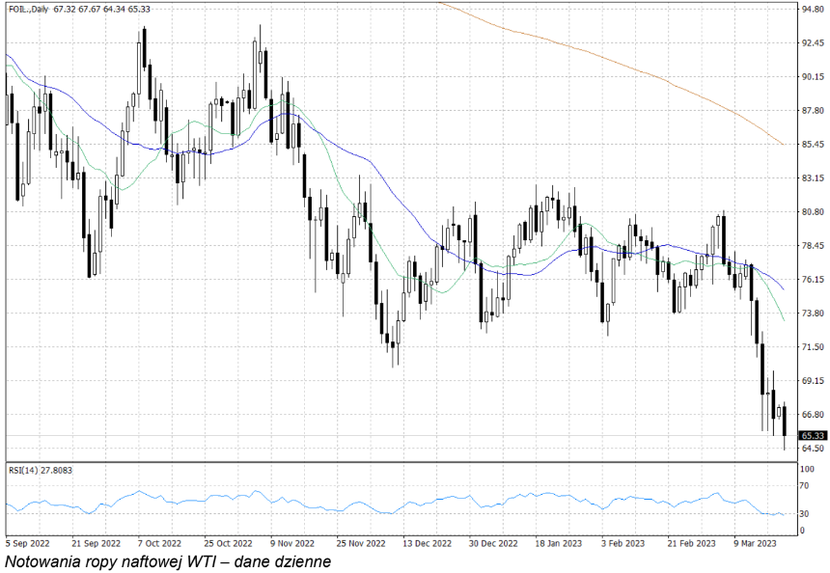Click the RSI scale level 100

pyautogui.click(x=807, y=469)
